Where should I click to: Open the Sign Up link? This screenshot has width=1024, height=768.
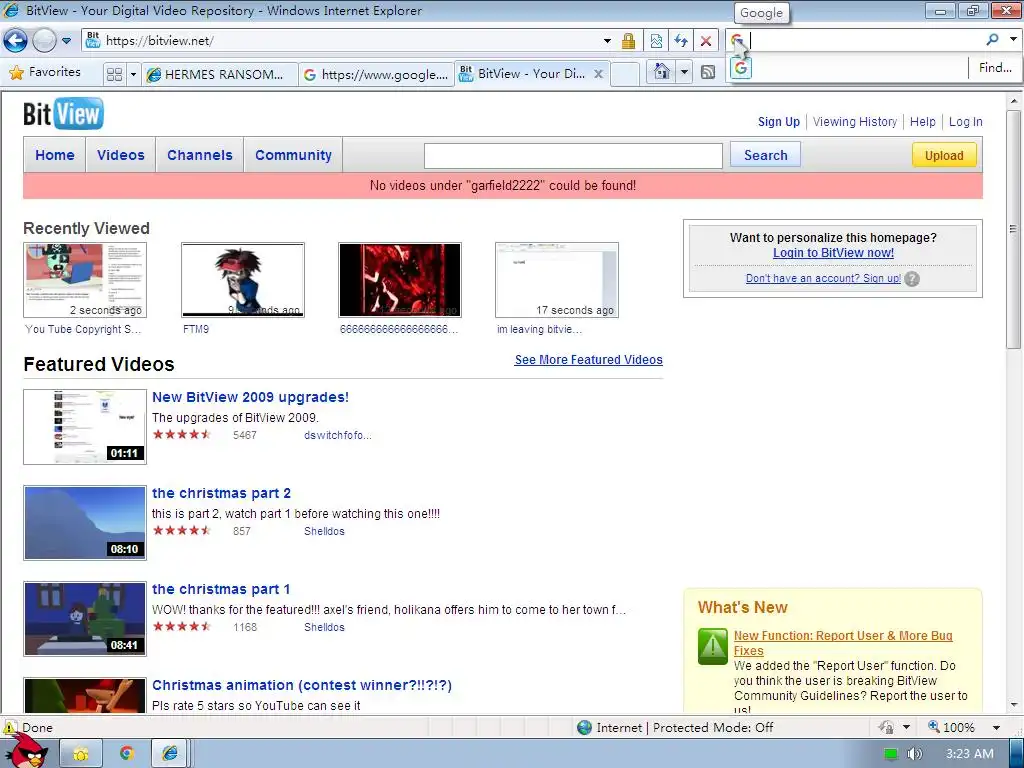[x=778, y=121]
